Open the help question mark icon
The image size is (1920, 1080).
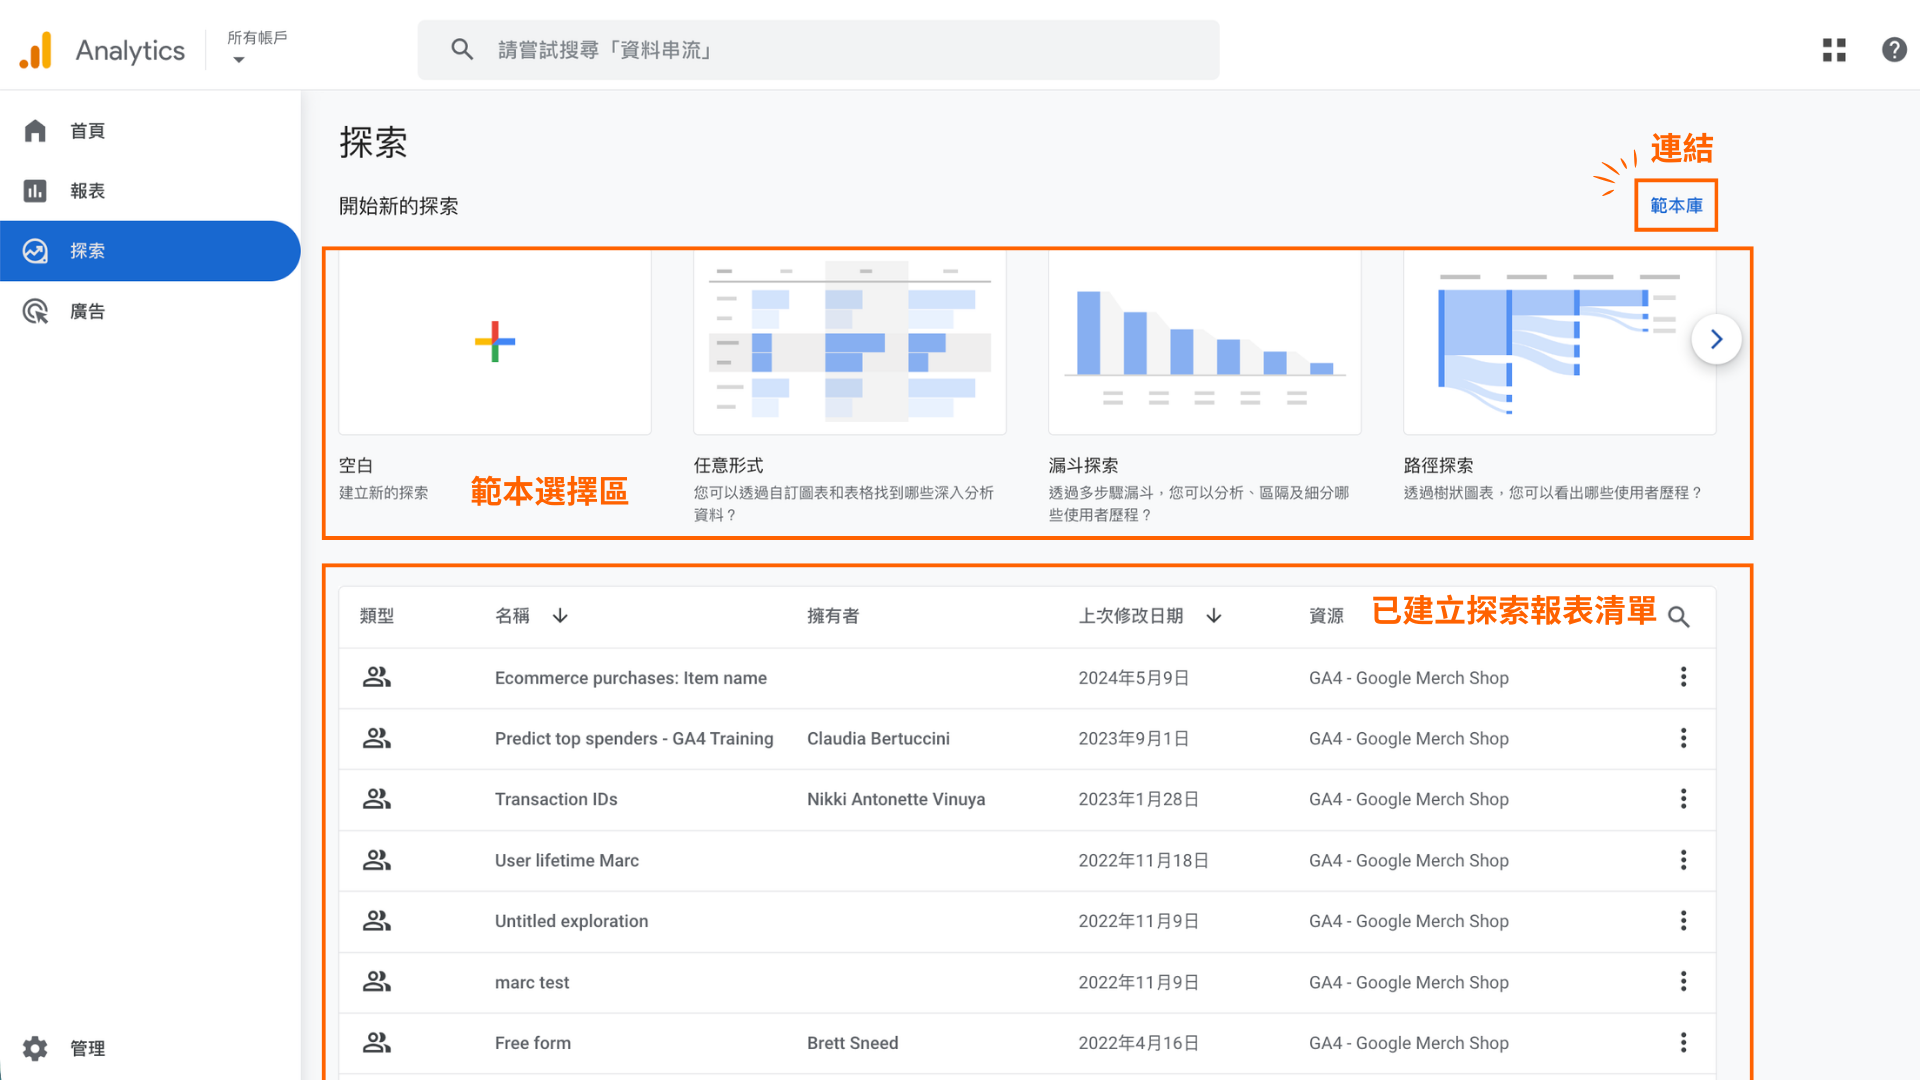(x=1894, y=50)
